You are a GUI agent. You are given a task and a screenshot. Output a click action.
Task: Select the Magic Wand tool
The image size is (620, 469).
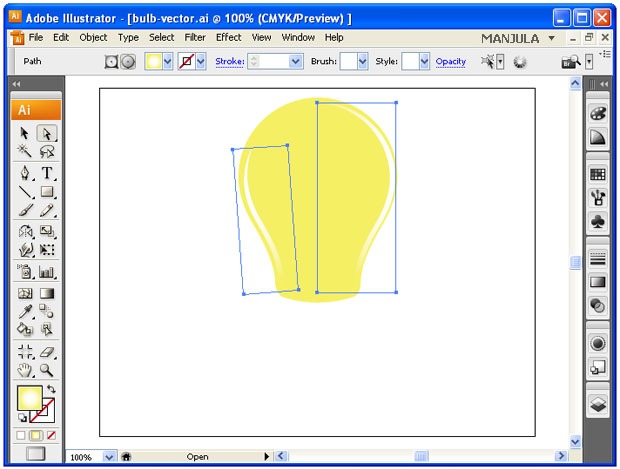click(x=25, y=151)
